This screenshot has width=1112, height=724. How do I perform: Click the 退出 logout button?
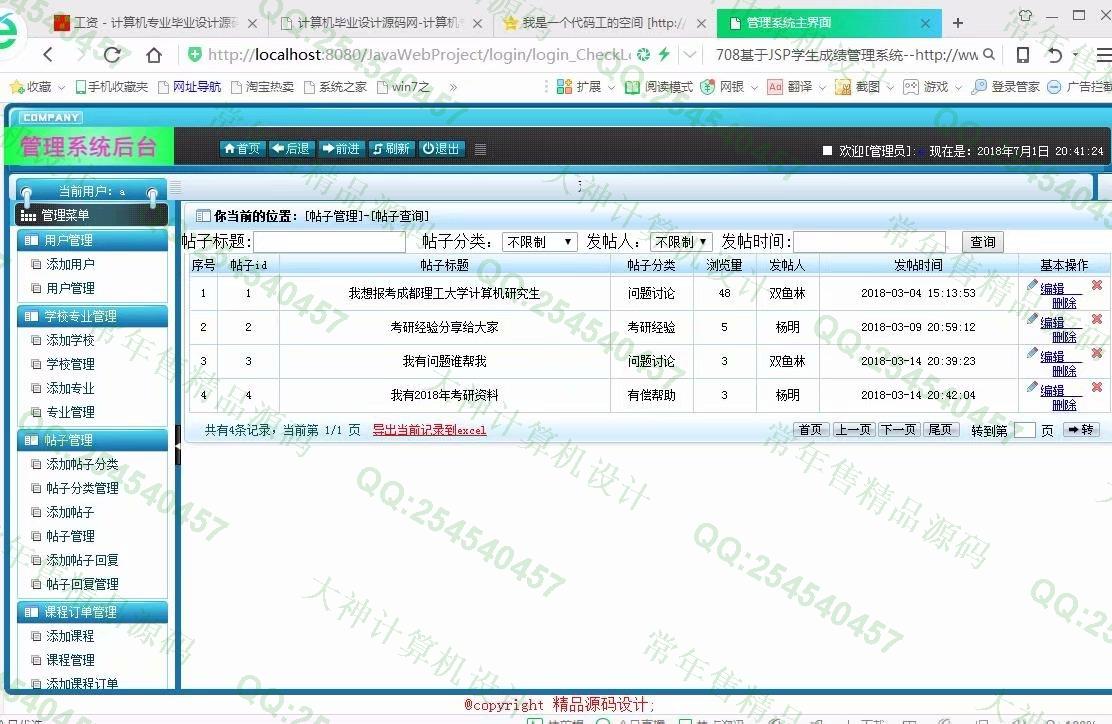click(441, 149)
